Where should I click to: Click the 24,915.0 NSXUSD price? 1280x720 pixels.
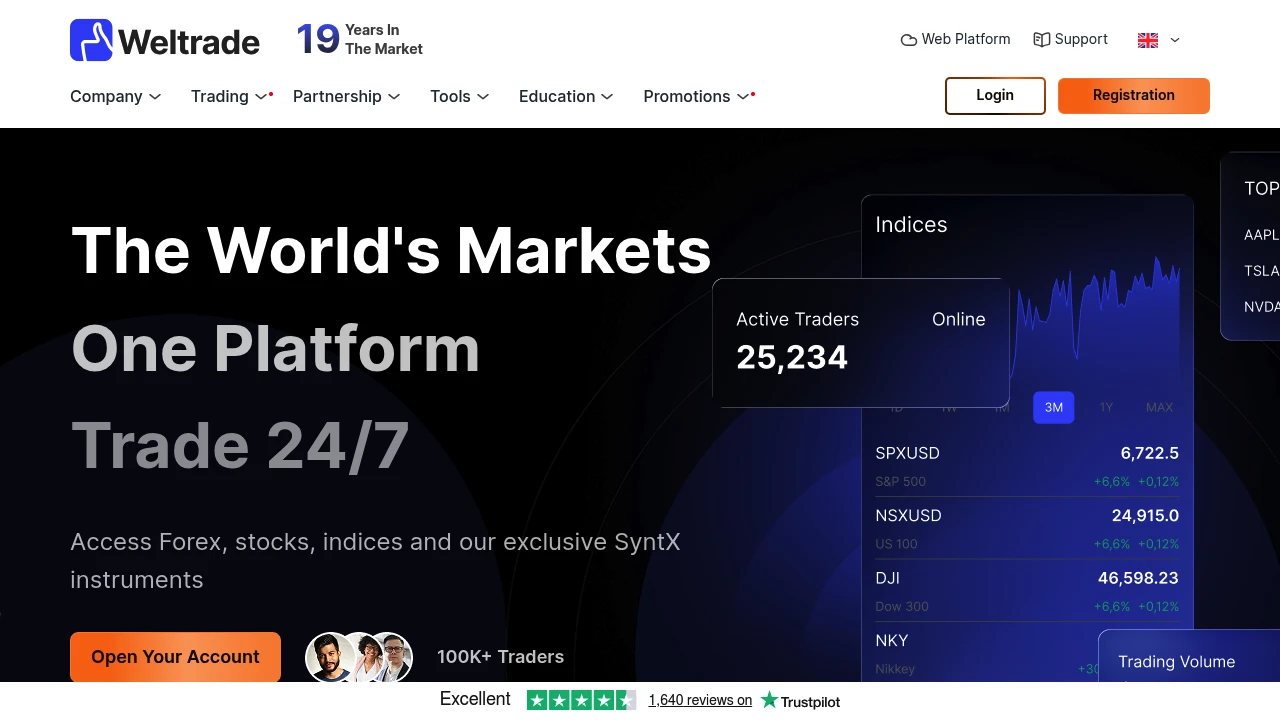(x=1145, y=516)
